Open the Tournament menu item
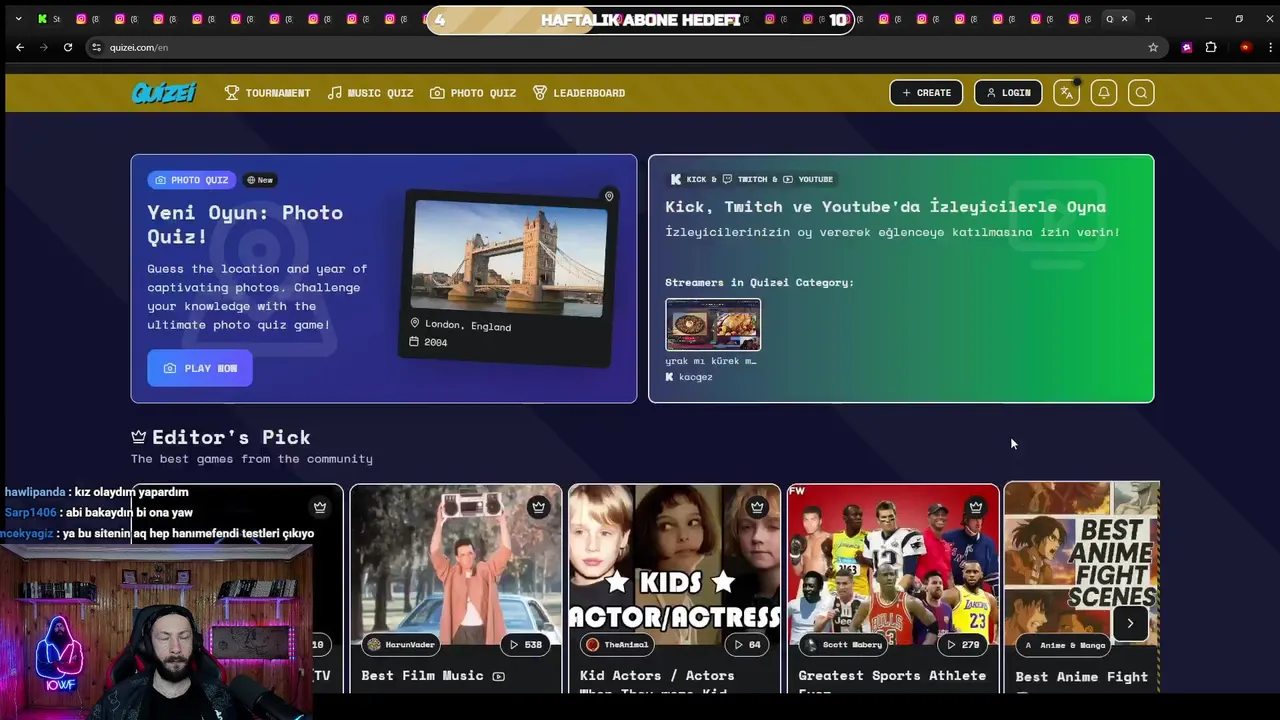Viewport: 1280px width, 720px height. pyautogui.click(x=267, y=93)
